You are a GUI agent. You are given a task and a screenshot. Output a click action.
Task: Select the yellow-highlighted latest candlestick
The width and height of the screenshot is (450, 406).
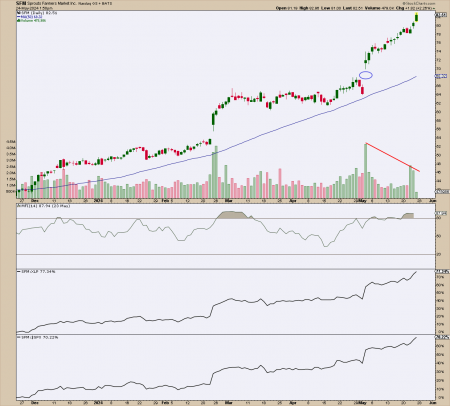pyautogui.click(x=417, y=17)
